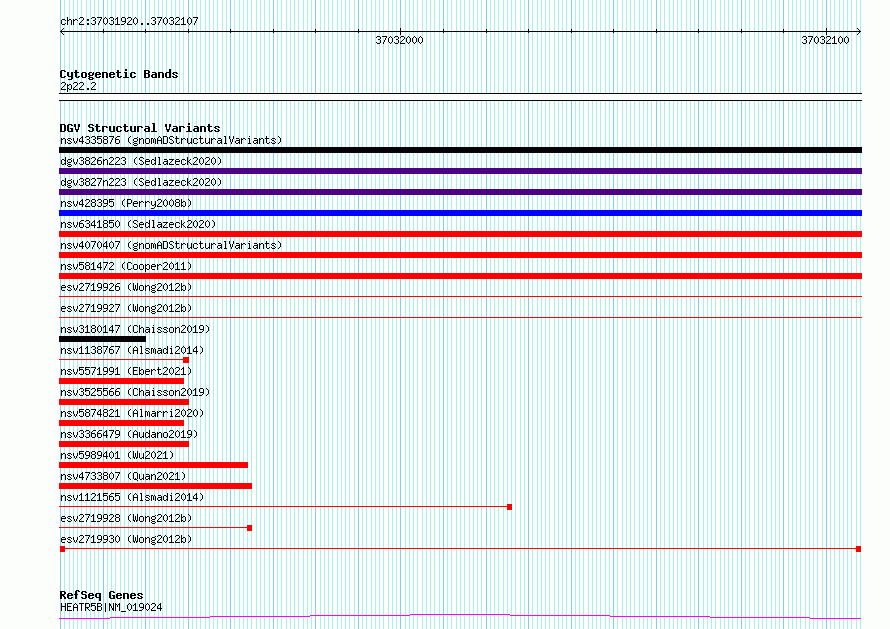
Task: Click the esv2719927 Wong2012b label
Action: tap(126, 308)
